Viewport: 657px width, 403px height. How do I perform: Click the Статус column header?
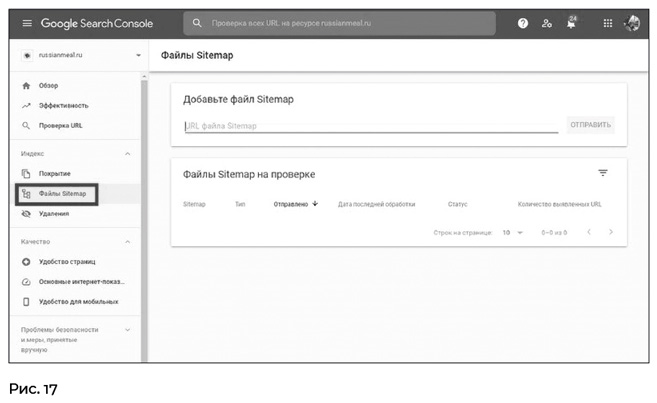coord(458,204)
